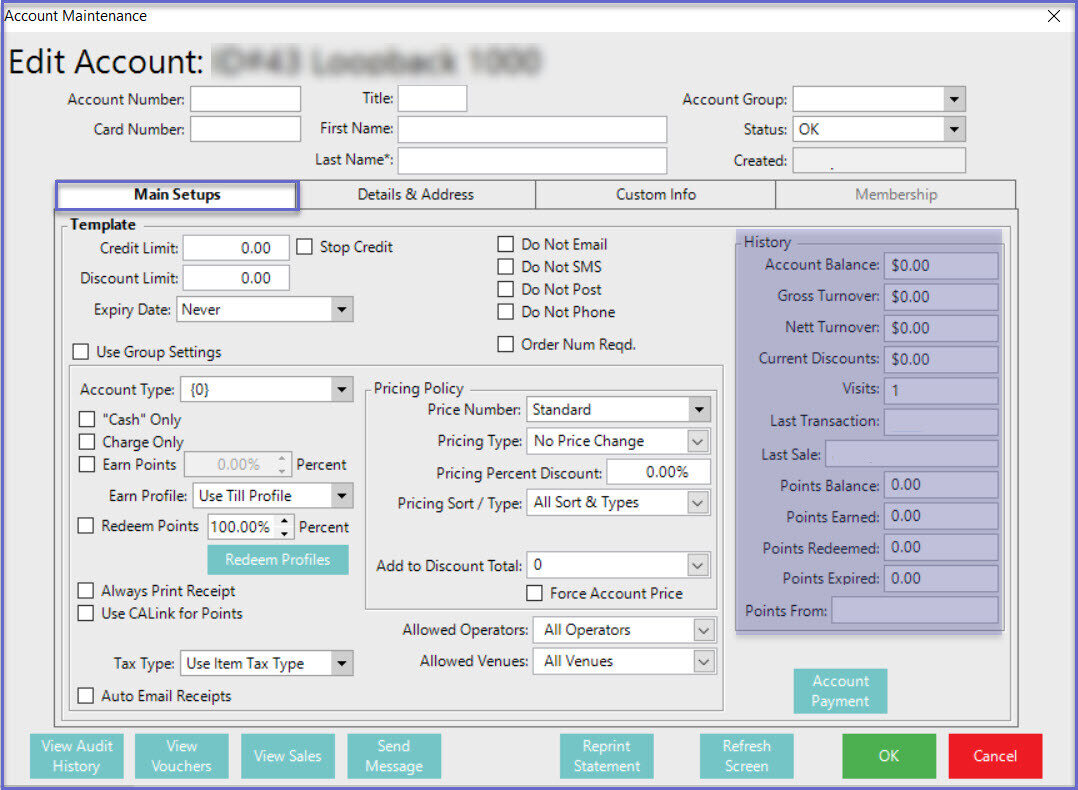
Task: Confirm changes with the green OK button
Action: click(889, 756)
